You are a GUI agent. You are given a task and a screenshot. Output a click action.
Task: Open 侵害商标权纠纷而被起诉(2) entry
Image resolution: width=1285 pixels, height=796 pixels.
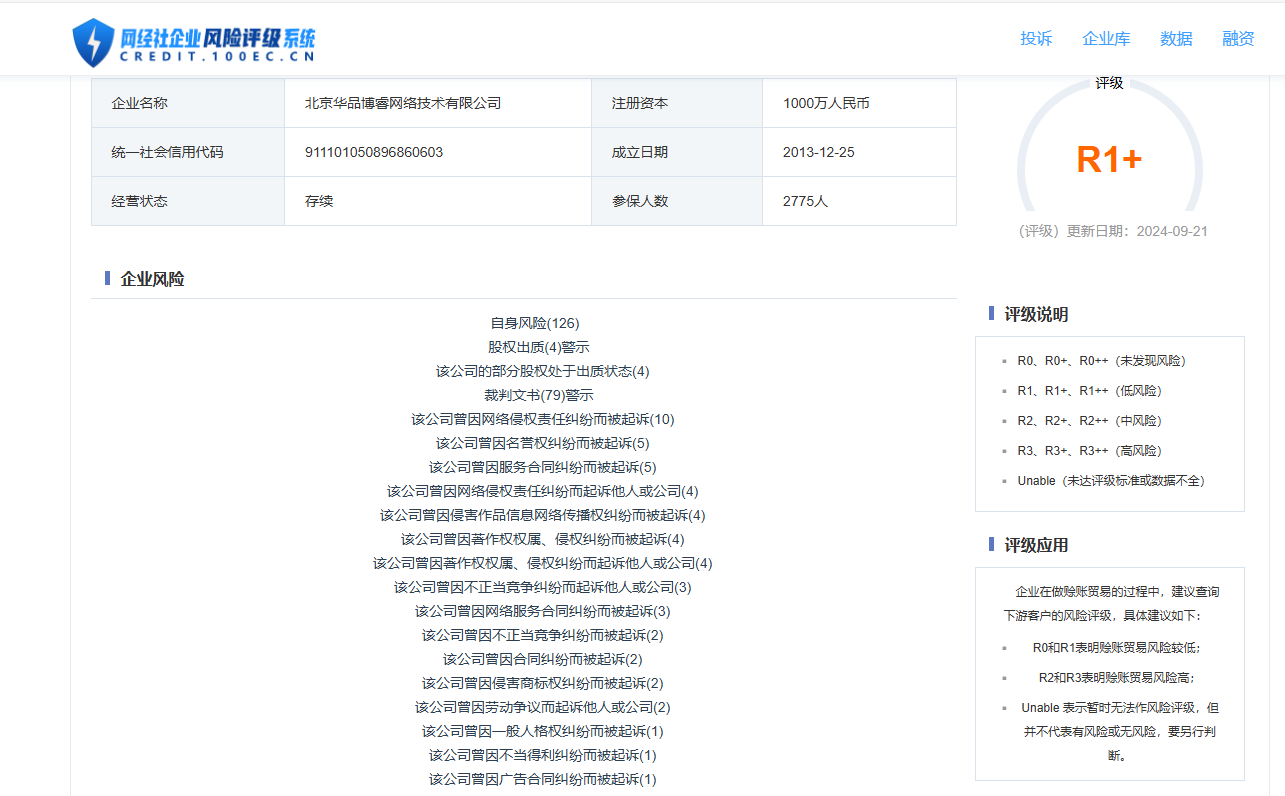(x=542, y=683)
